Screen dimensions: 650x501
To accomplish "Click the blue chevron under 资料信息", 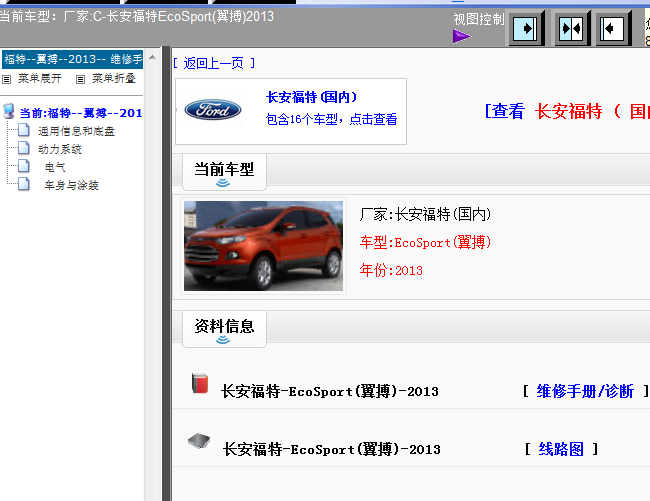I will click(x=223, y=340).
